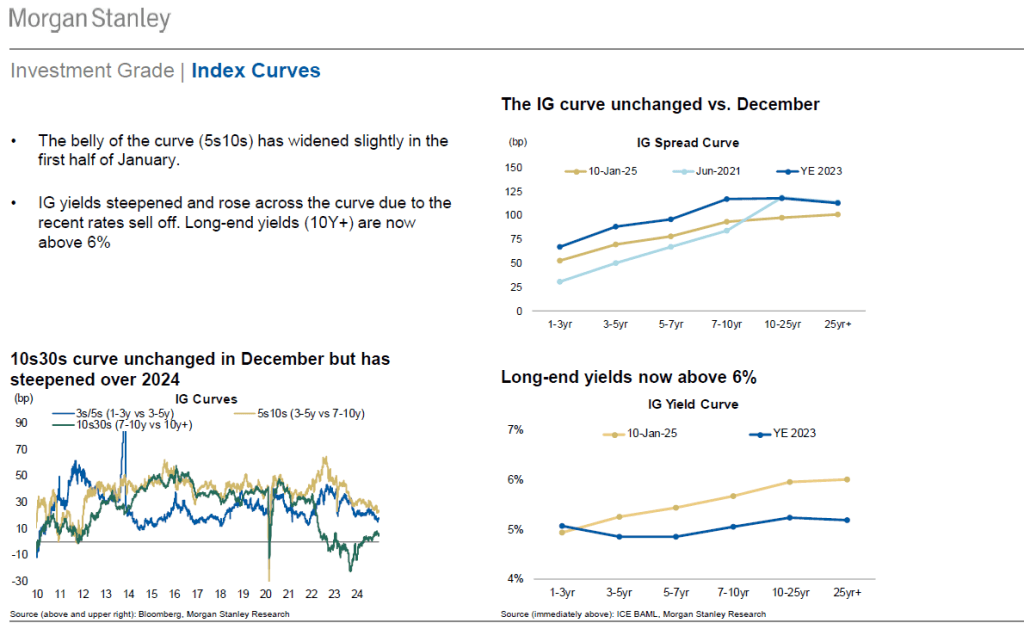
Task: Click the "Index Curves" heading
Action: (x=256, y=71)
